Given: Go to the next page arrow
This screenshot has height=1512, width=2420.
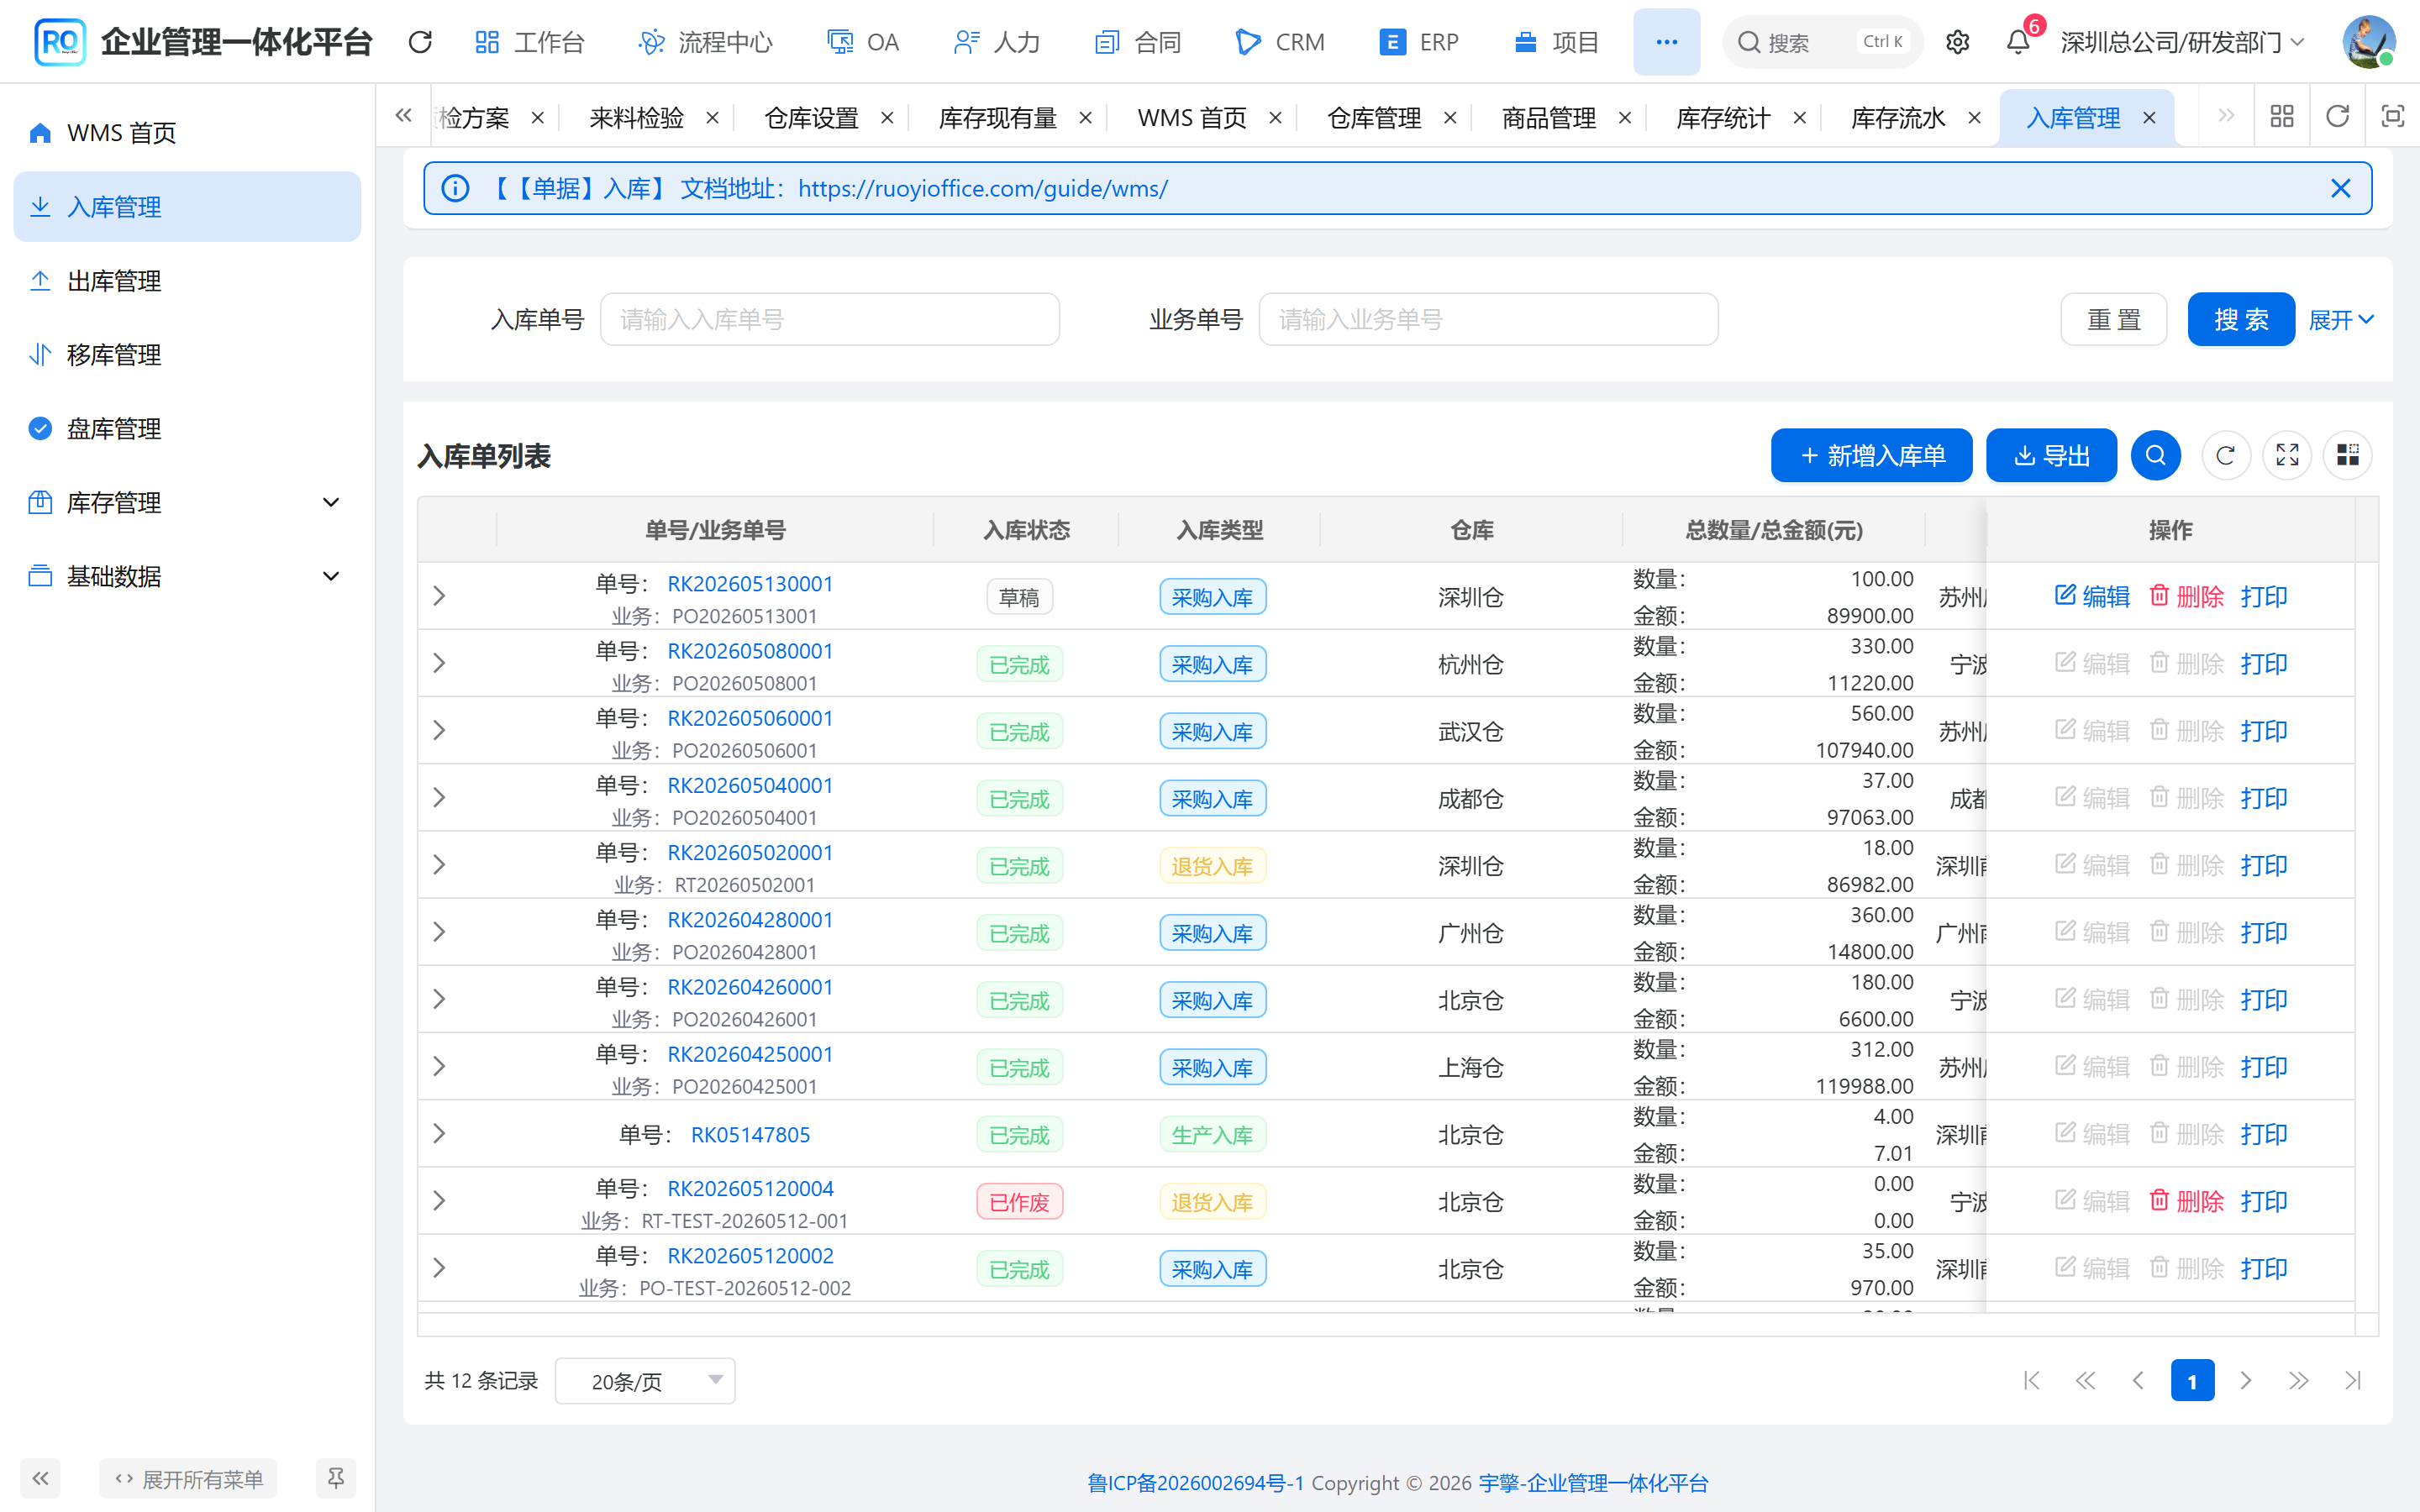Looking at the screenshot, I should point(2246,1381).
